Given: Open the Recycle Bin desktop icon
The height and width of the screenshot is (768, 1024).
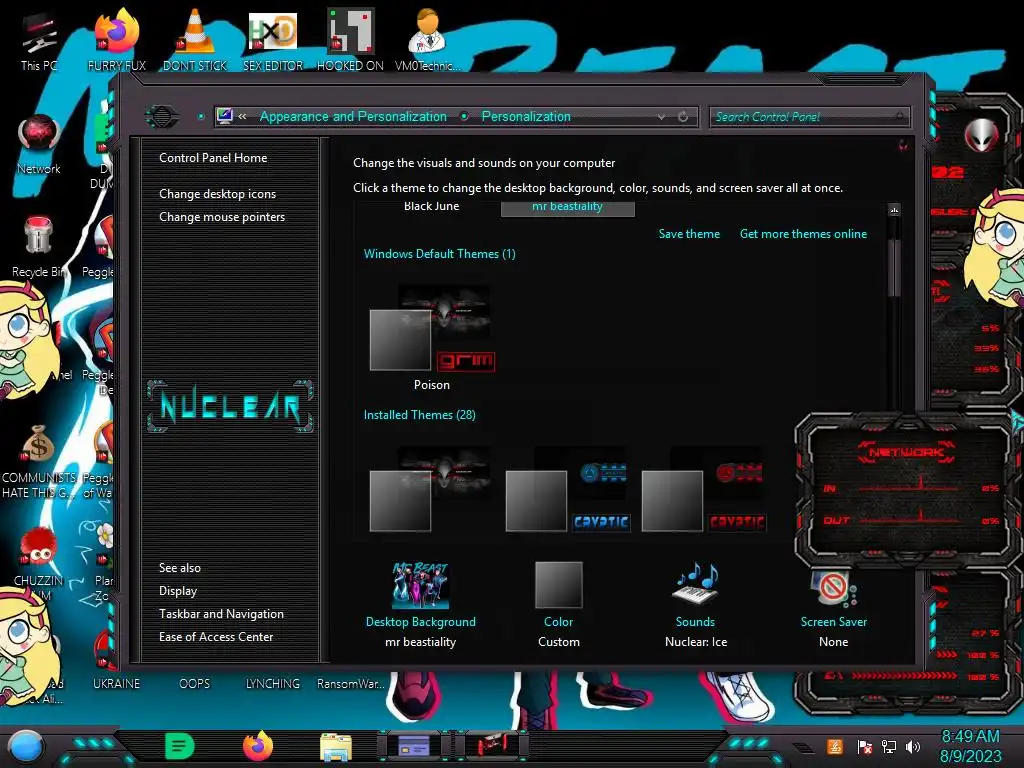Looking at the screenshot, I should [39, 247].
